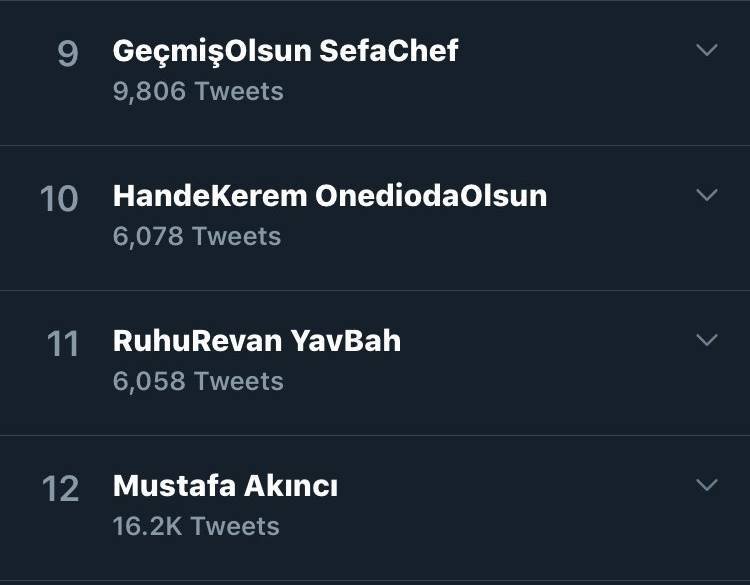Click the 16.2K Tweets count
The height and width of the screenshot is (585, 750).
pos(196,526)
